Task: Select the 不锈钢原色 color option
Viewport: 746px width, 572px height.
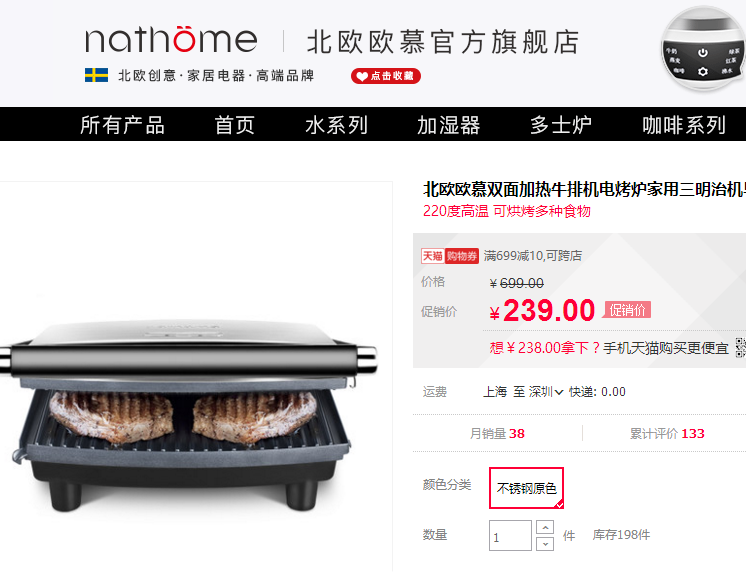Action: pos(527,488)
